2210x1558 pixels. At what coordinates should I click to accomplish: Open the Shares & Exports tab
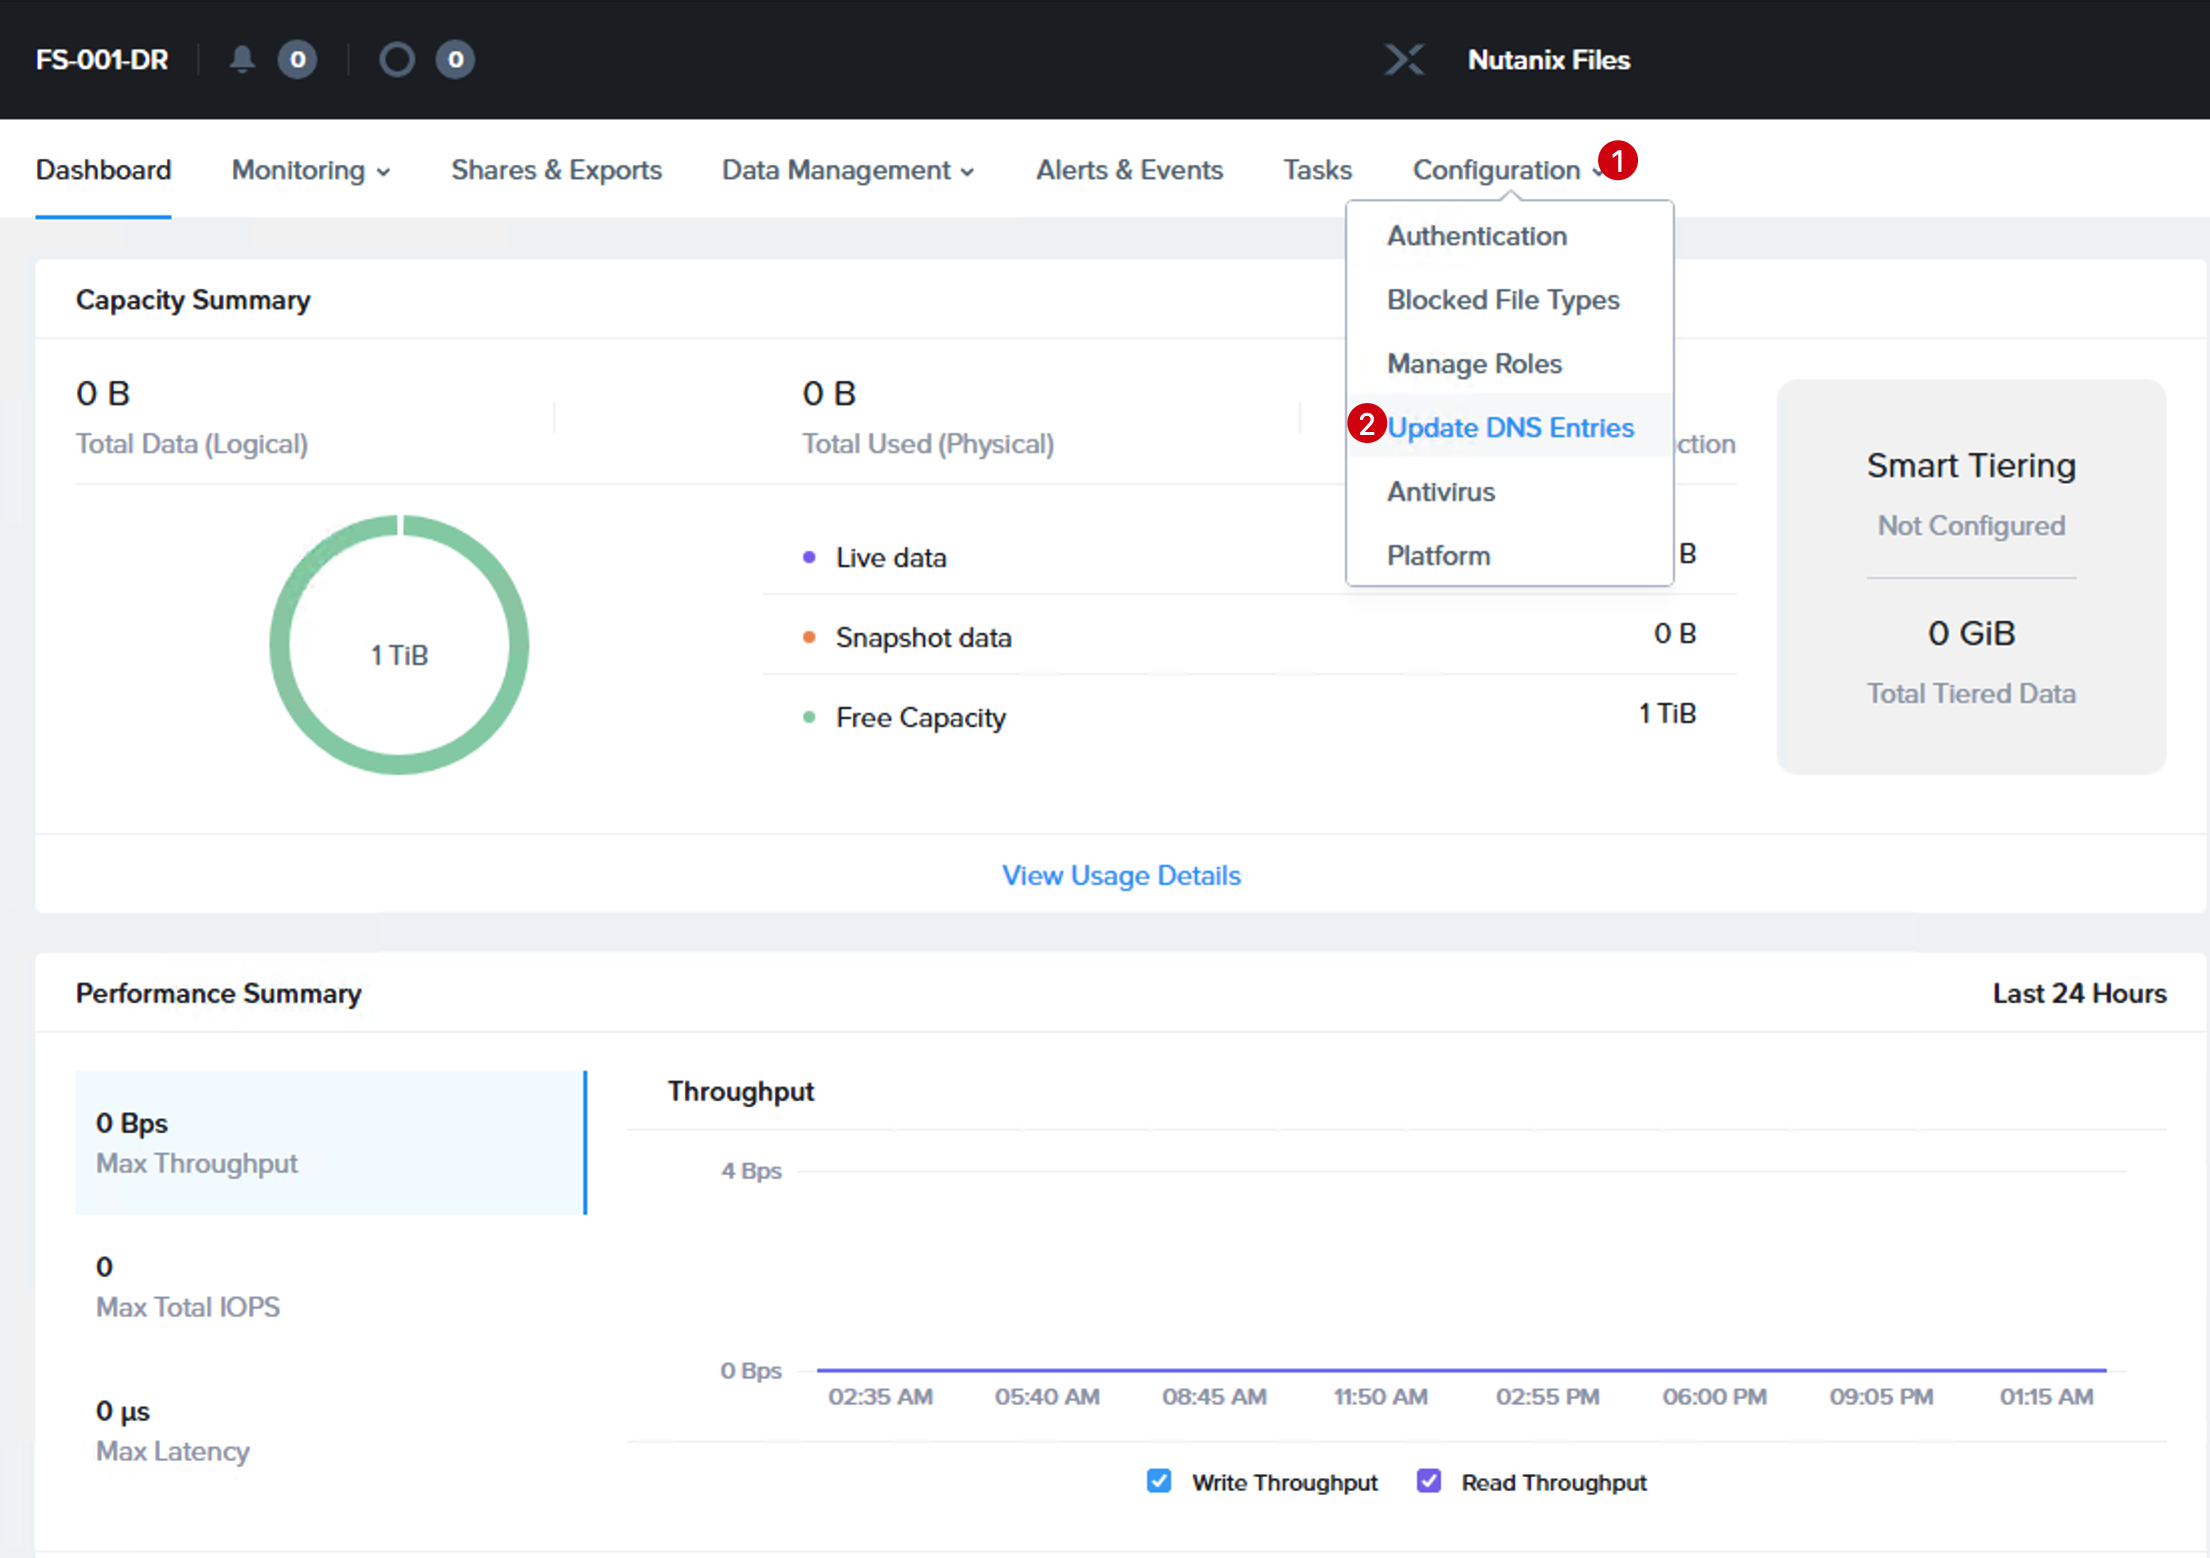click(556, 170)
